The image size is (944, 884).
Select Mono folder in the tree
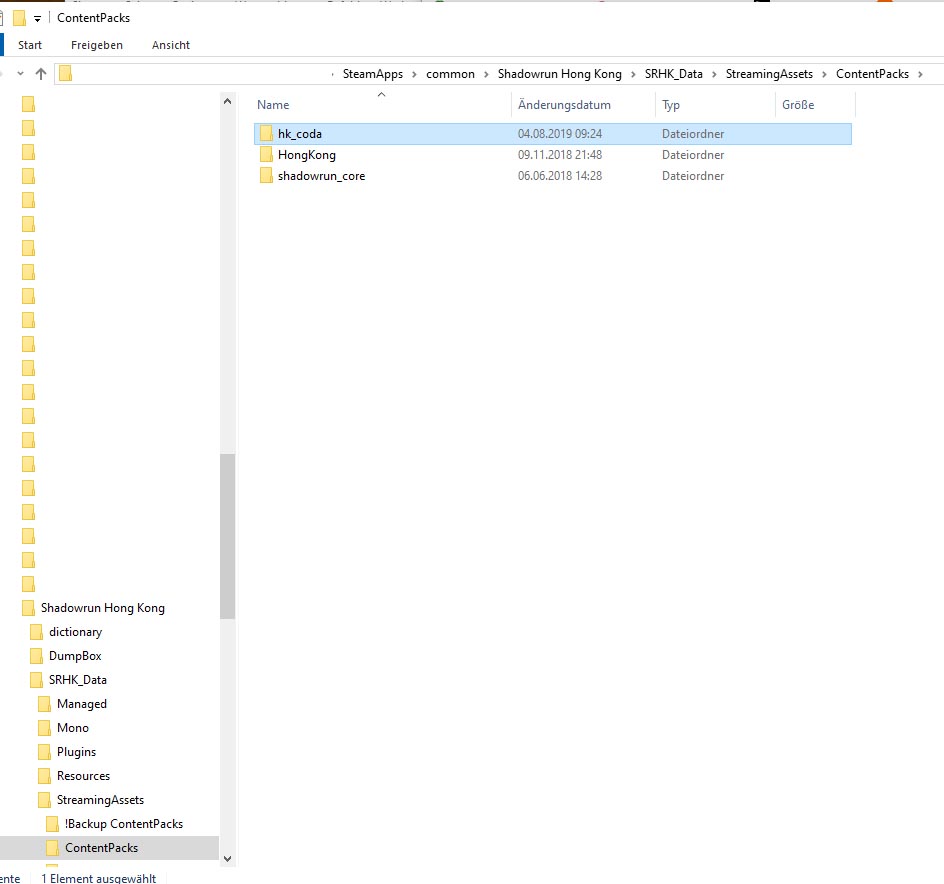(73, 728)
